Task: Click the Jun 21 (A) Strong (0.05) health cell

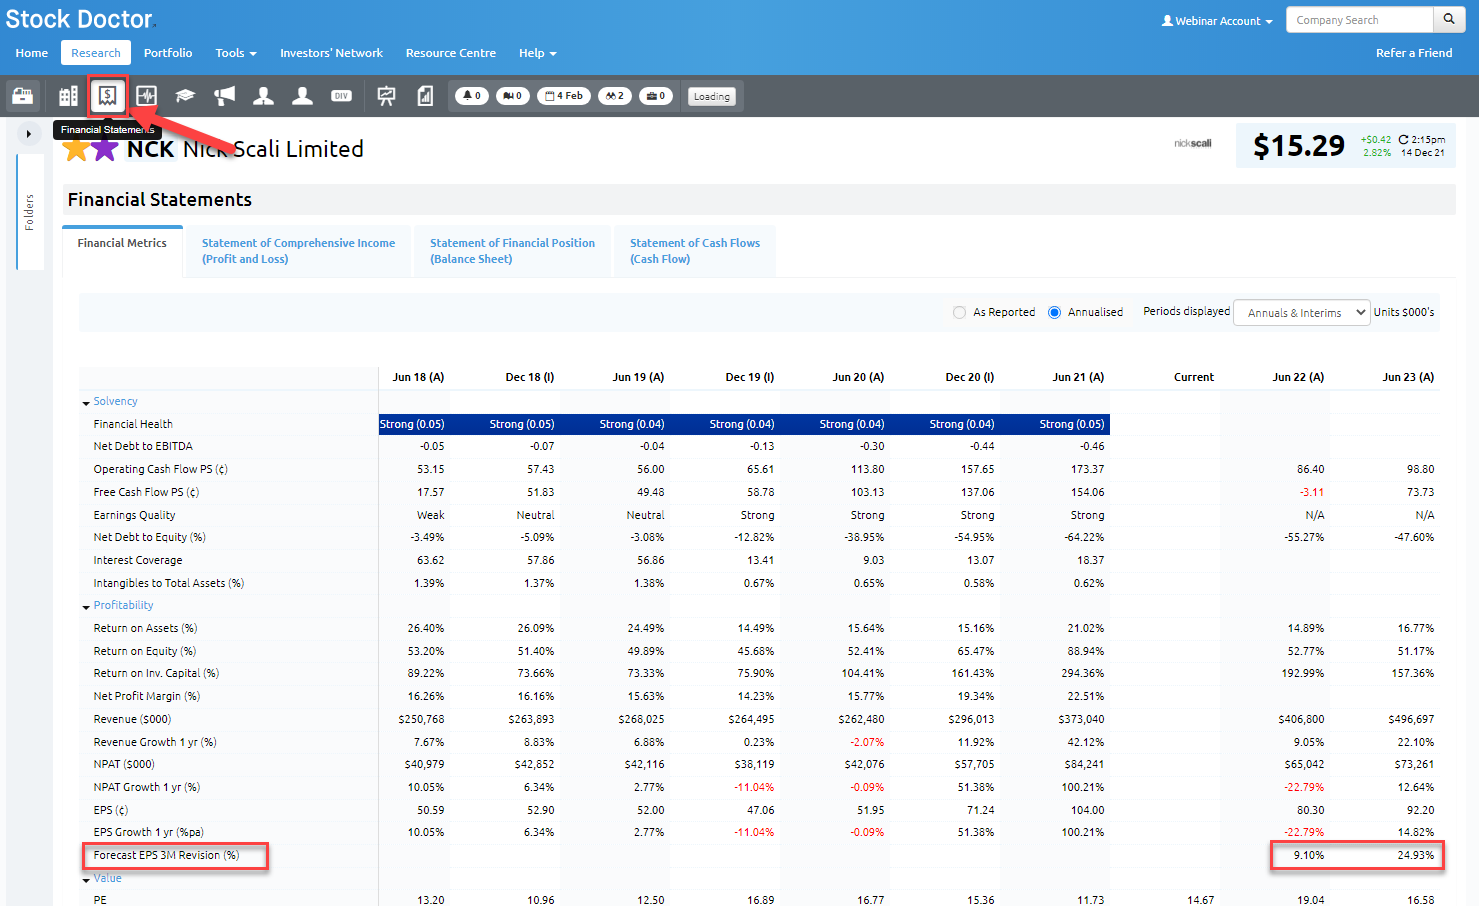Action: tap(1074, 424)
